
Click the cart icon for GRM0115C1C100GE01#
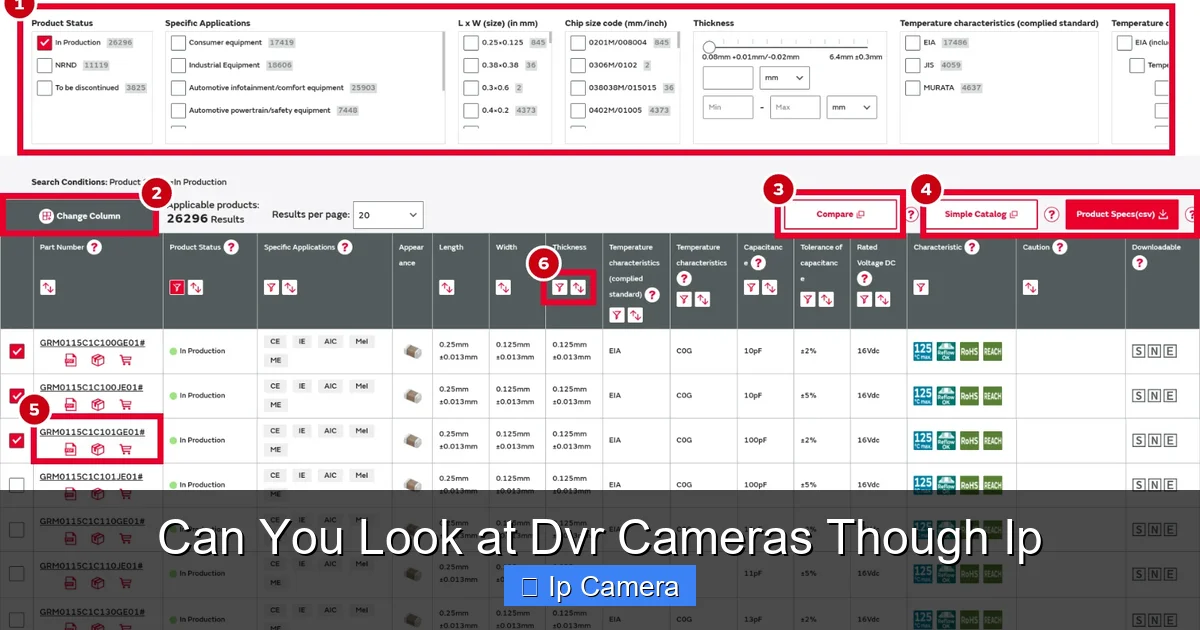point(125,360)
